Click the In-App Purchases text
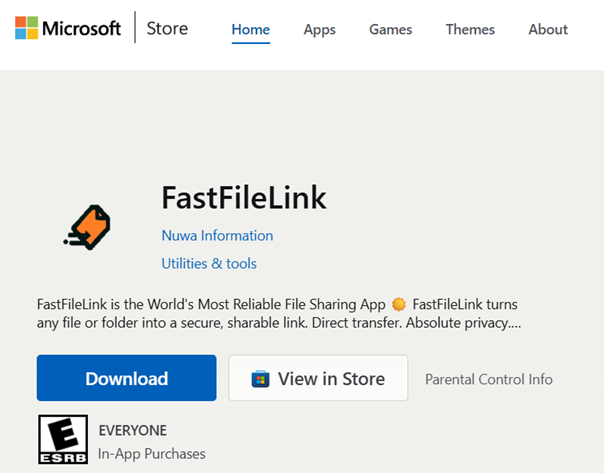This screenshot has width=604, height=473. (151, 454)
